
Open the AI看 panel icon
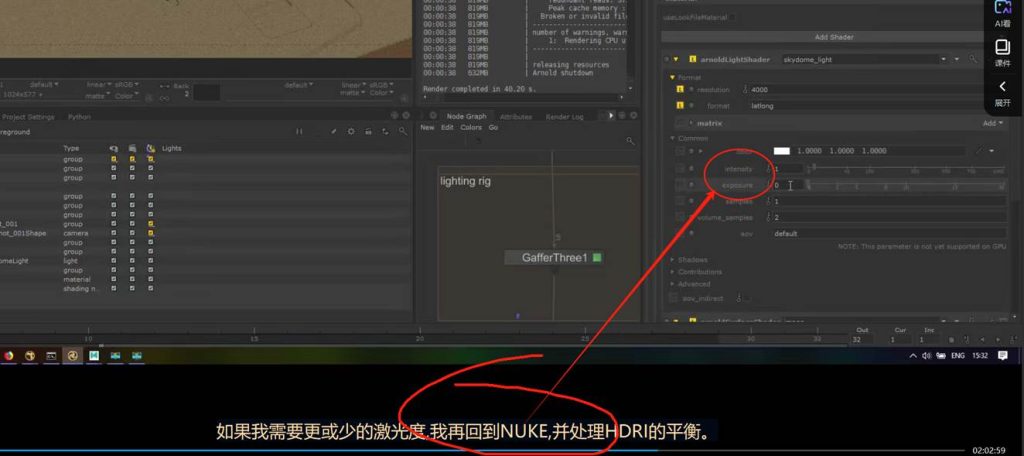pyautogui.click(x=1002, y=12)
